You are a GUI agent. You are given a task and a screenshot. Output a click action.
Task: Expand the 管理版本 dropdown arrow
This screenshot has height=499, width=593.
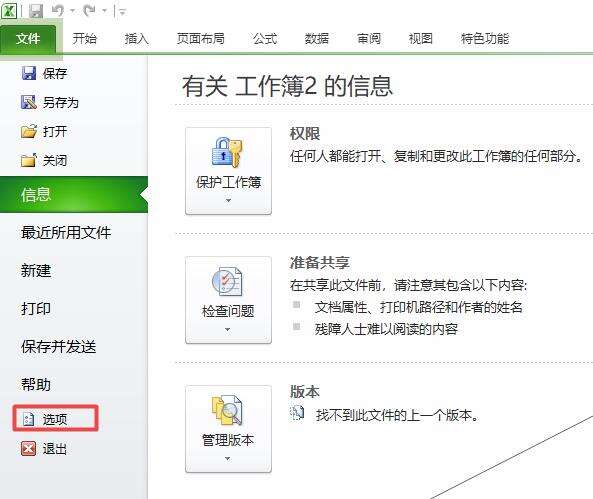click(x=228, y=459)
